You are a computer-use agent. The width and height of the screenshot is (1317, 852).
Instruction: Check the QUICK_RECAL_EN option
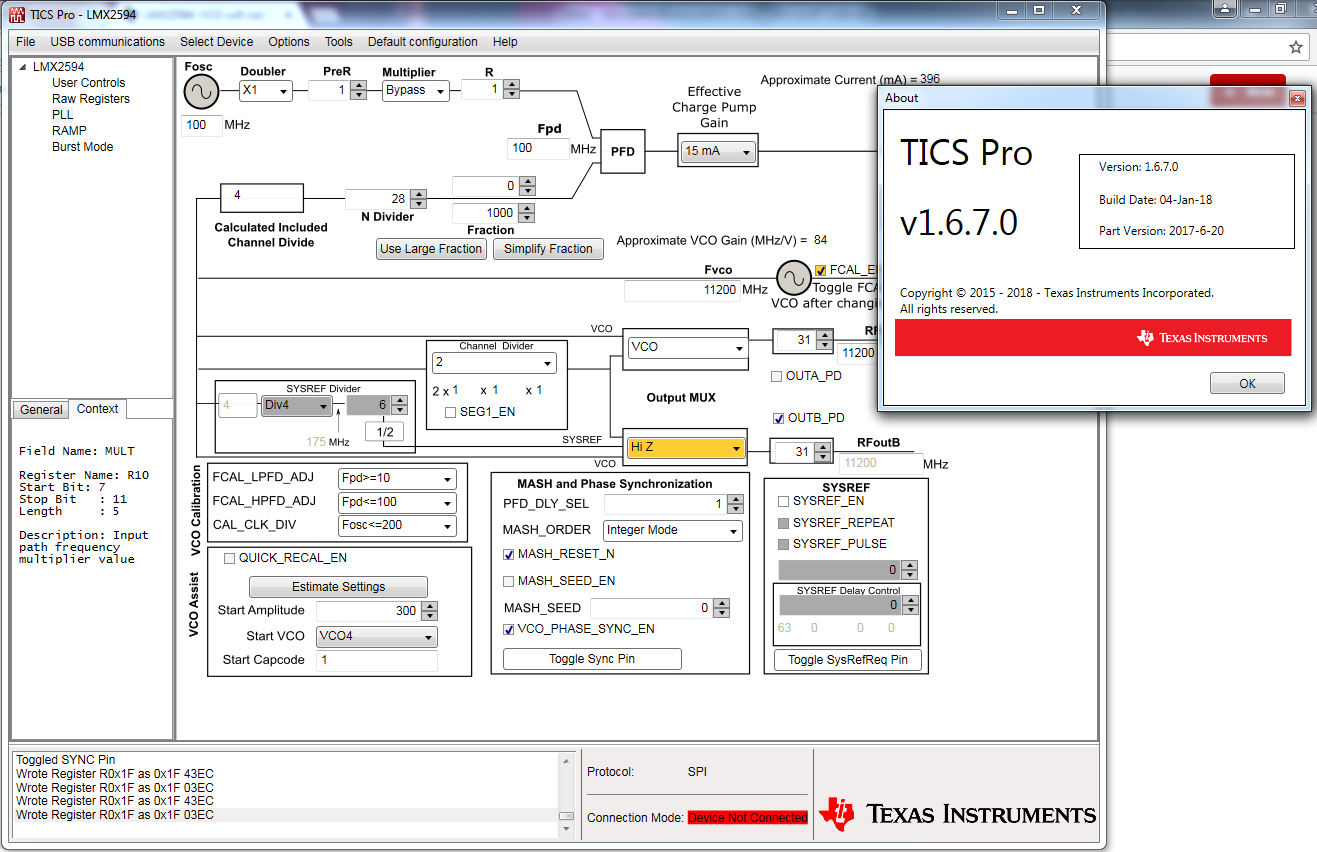click(230, 558)
